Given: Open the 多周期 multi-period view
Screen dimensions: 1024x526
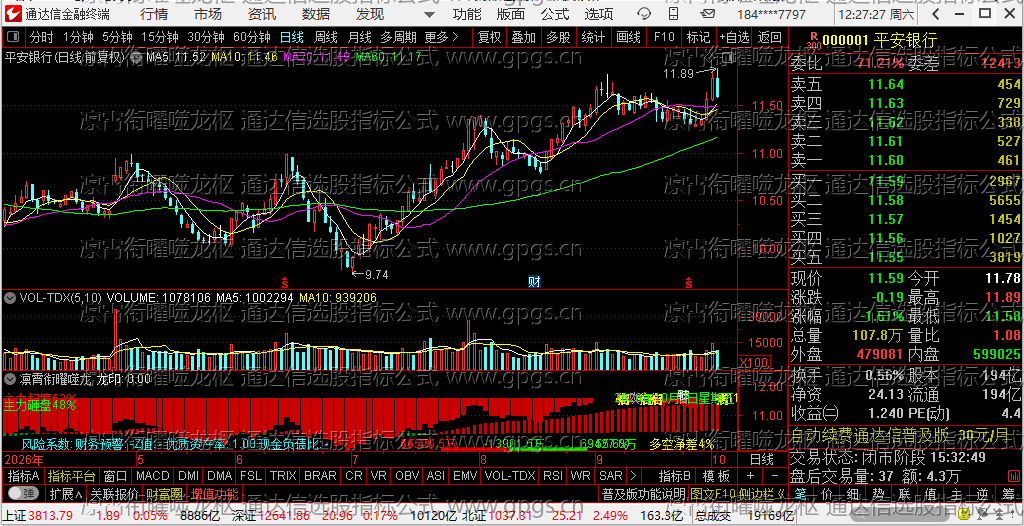Looking at the screenshot, I should click(399, 37).
